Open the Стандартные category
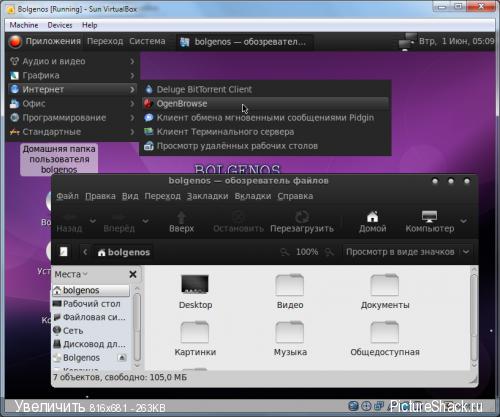The width and height of the screenshot is (500, 417). coord(72,132)
